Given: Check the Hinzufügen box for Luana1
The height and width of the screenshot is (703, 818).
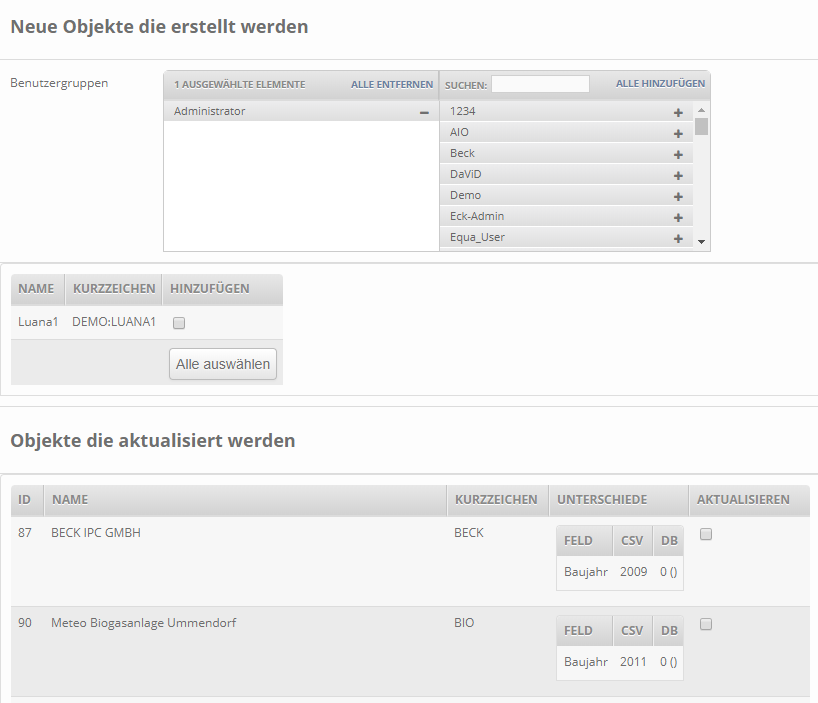Looking at the screenshot, I should click(x=179, y=323).
